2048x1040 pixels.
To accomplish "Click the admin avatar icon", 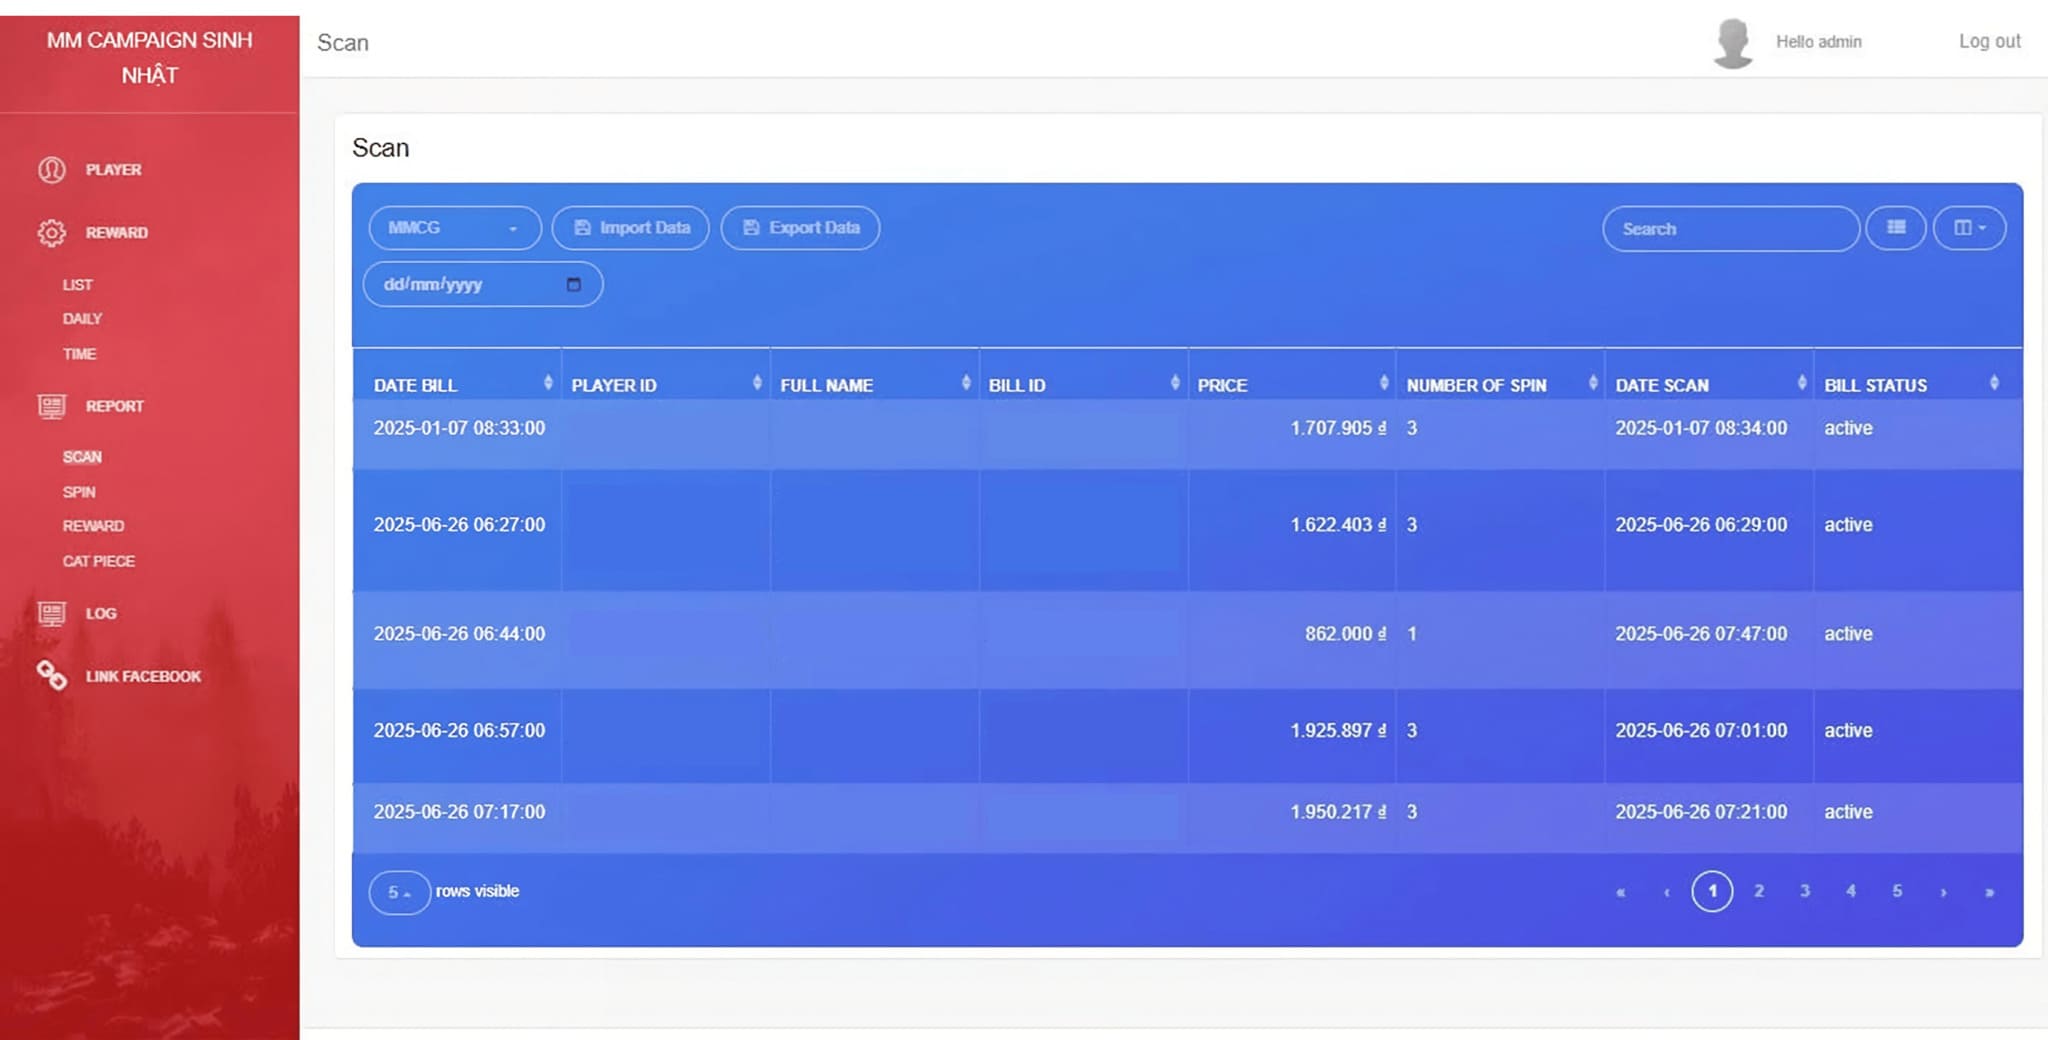I will (1732, 43).
